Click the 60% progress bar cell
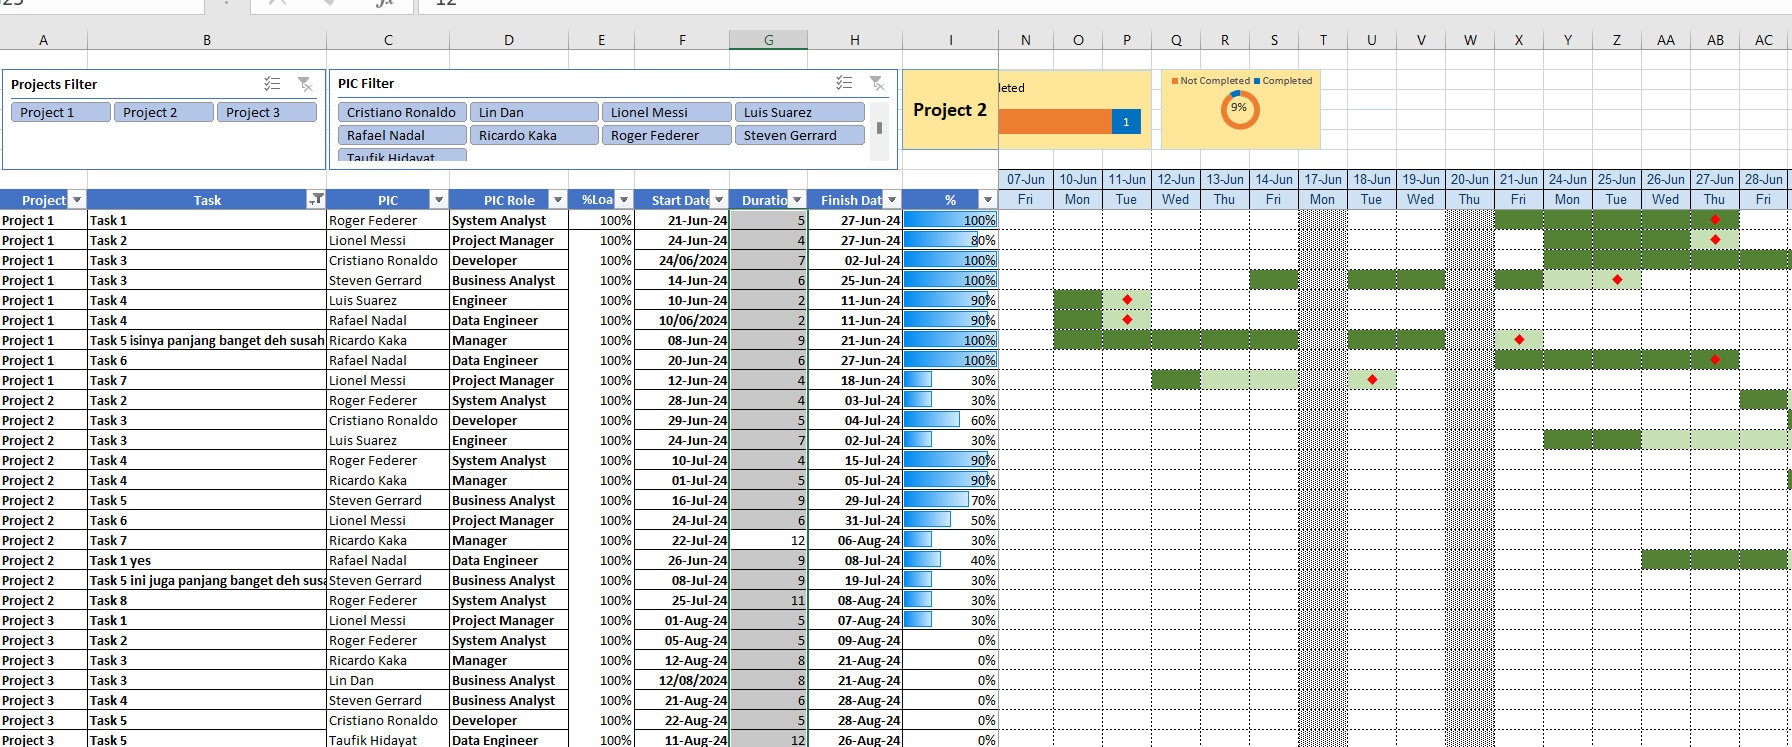Viewport: 1792px width, 747px height. [950, 420]
